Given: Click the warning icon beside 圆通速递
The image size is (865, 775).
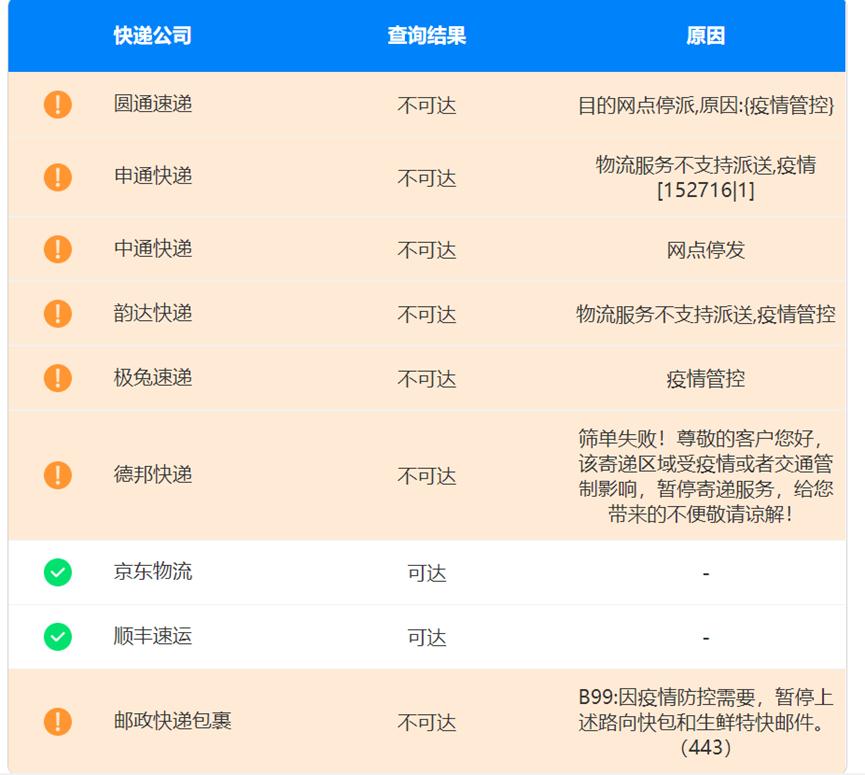Looking at the screenshot, I should tap(58, 104).
